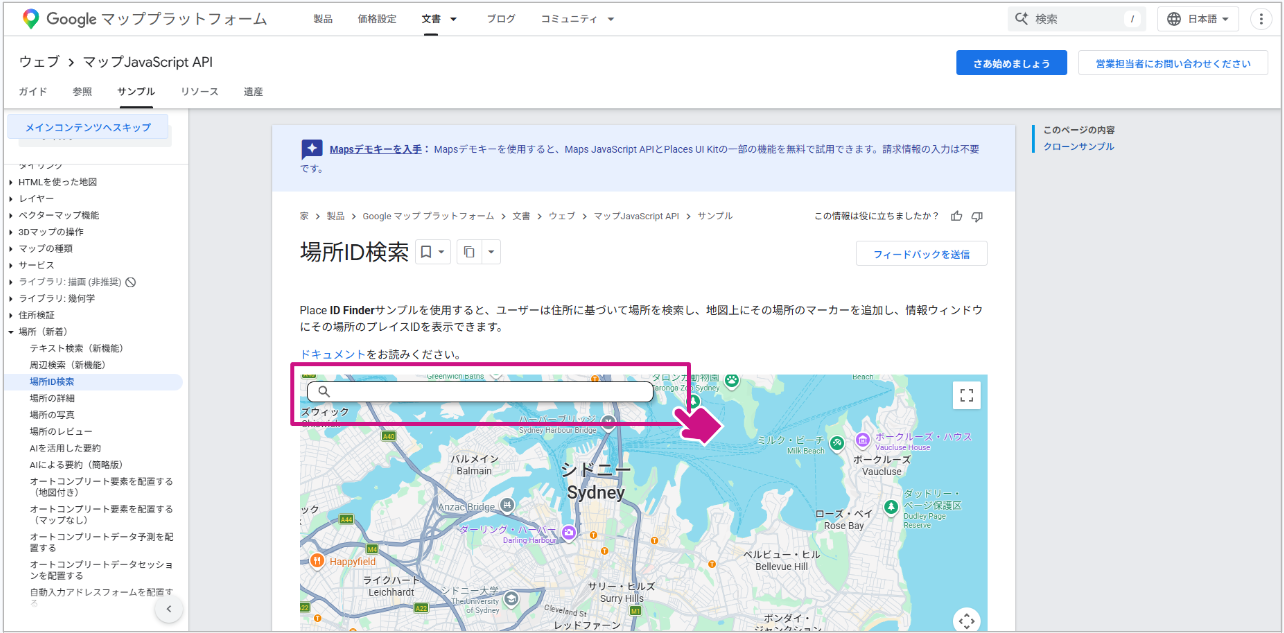Click the header 検索 search field

1076,19
